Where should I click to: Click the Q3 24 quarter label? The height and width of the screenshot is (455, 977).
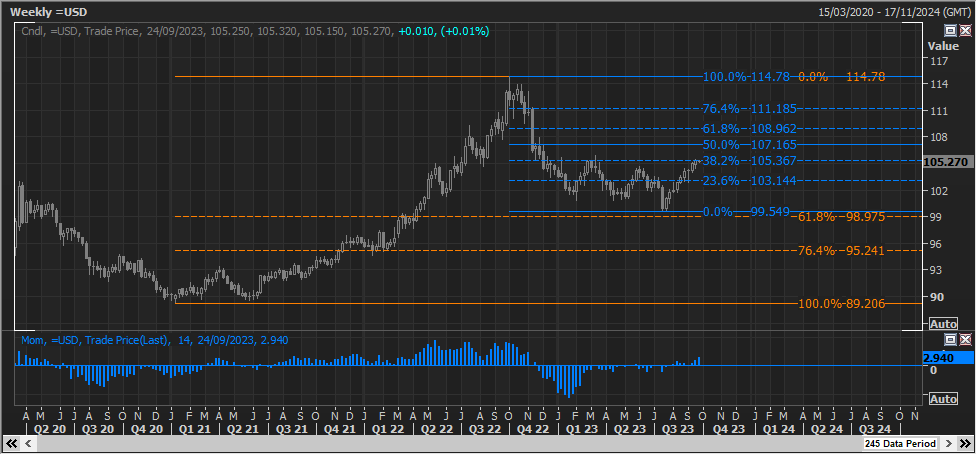coord(874,429)
